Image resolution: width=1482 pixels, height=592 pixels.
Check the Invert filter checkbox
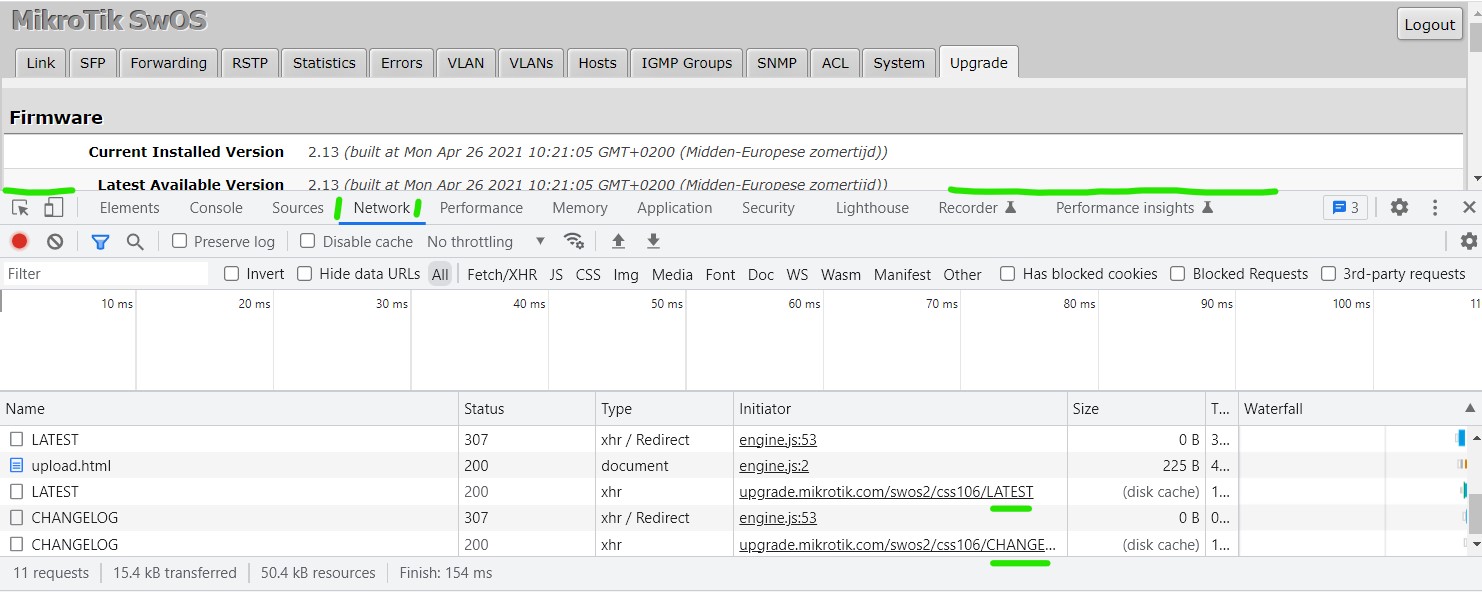(231, 274)
